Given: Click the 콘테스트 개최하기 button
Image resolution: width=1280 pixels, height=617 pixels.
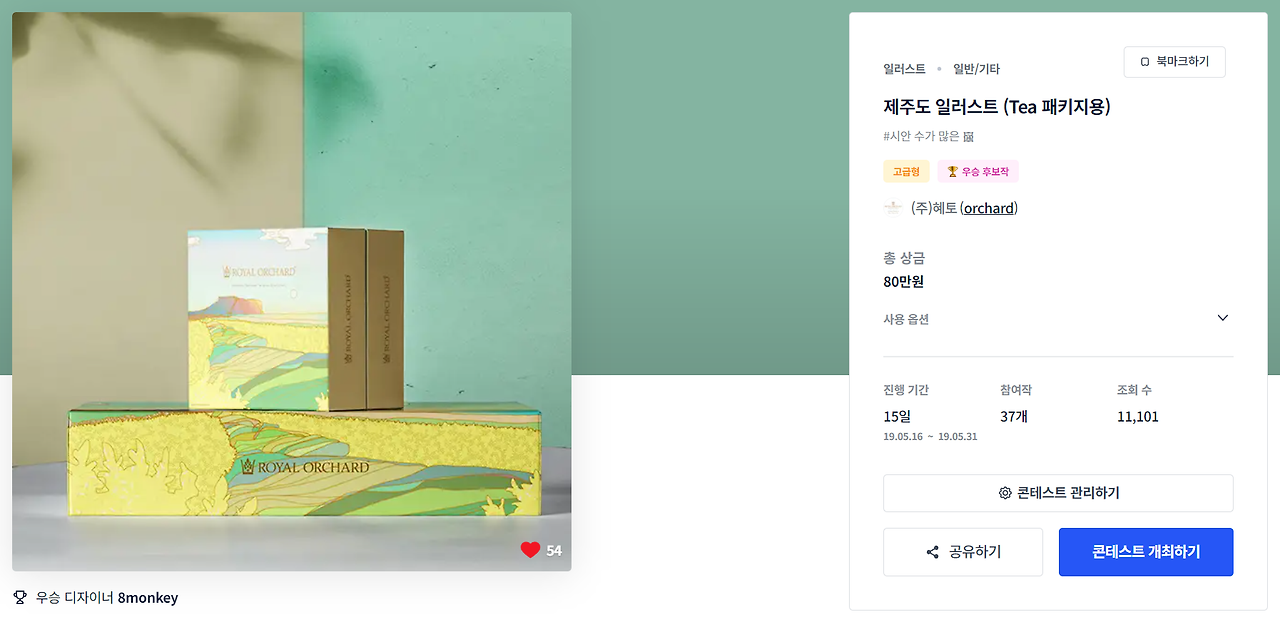Looking at the screenshot, I should coord(1146,552).
